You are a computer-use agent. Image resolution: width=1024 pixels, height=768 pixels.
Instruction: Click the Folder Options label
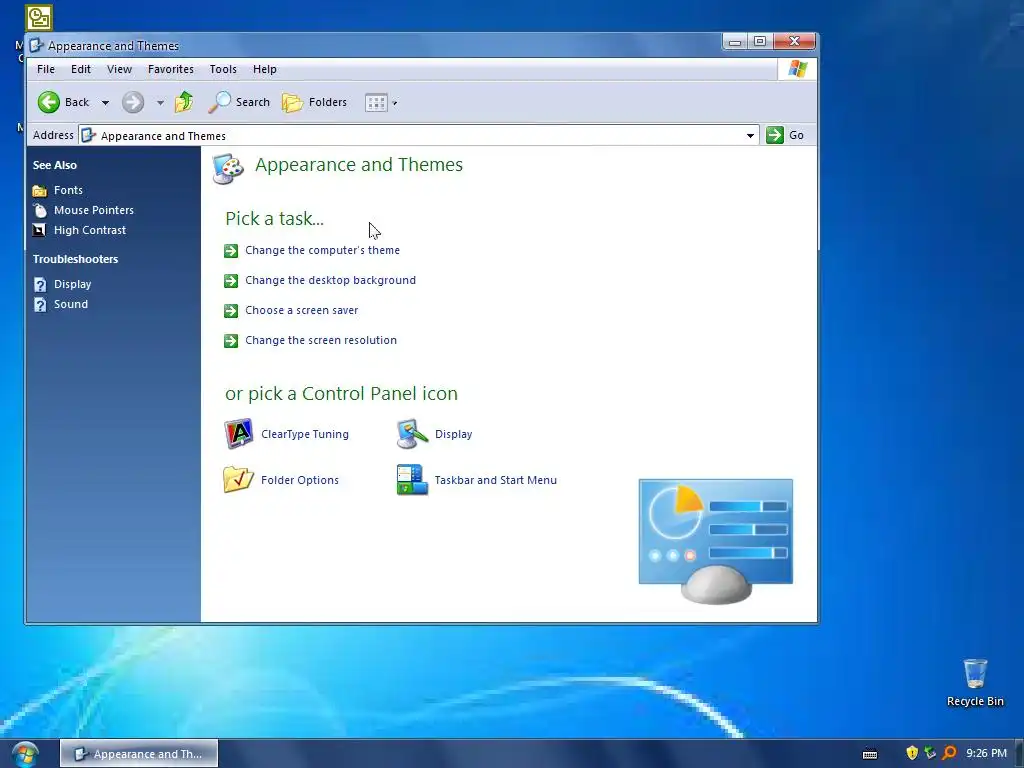[300, 480]
